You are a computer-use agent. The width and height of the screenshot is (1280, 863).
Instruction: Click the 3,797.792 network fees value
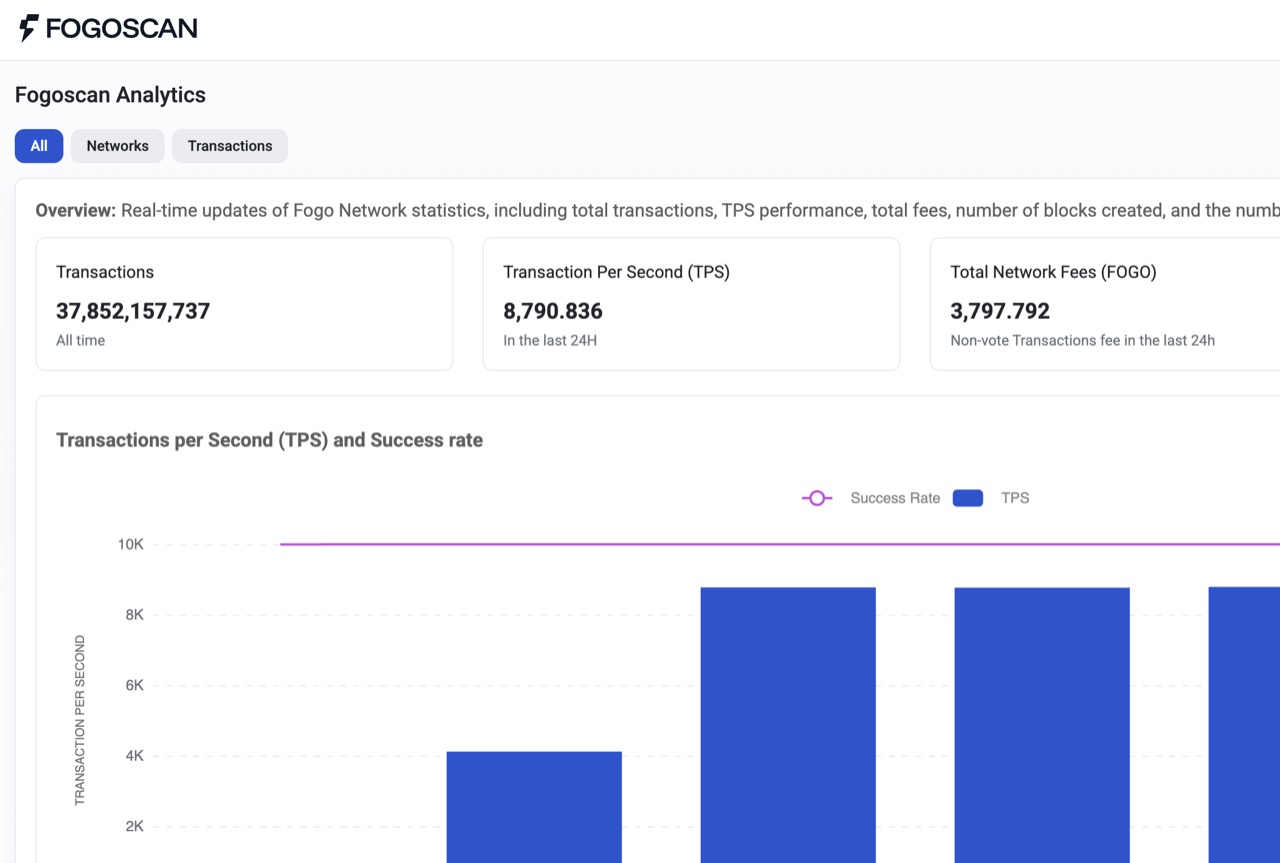click(1000, 311)
